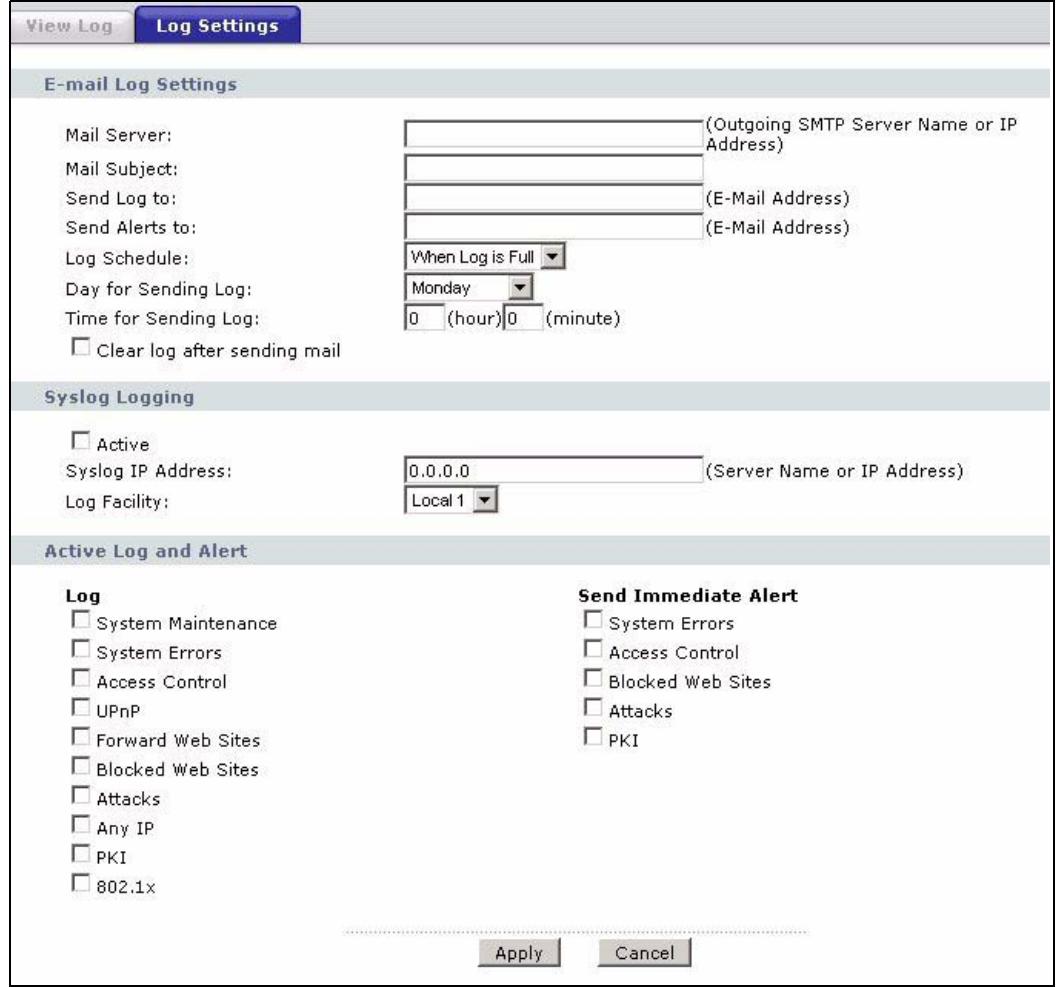Check Forward Web Sites log option
The height and width of the screenshot is (987, 1059).
coord(80,736)
